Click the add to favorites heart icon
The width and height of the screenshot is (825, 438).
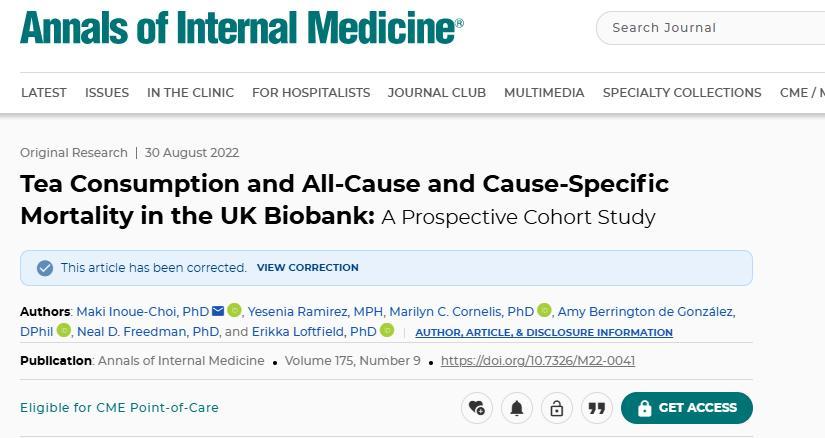pos(477,408)
